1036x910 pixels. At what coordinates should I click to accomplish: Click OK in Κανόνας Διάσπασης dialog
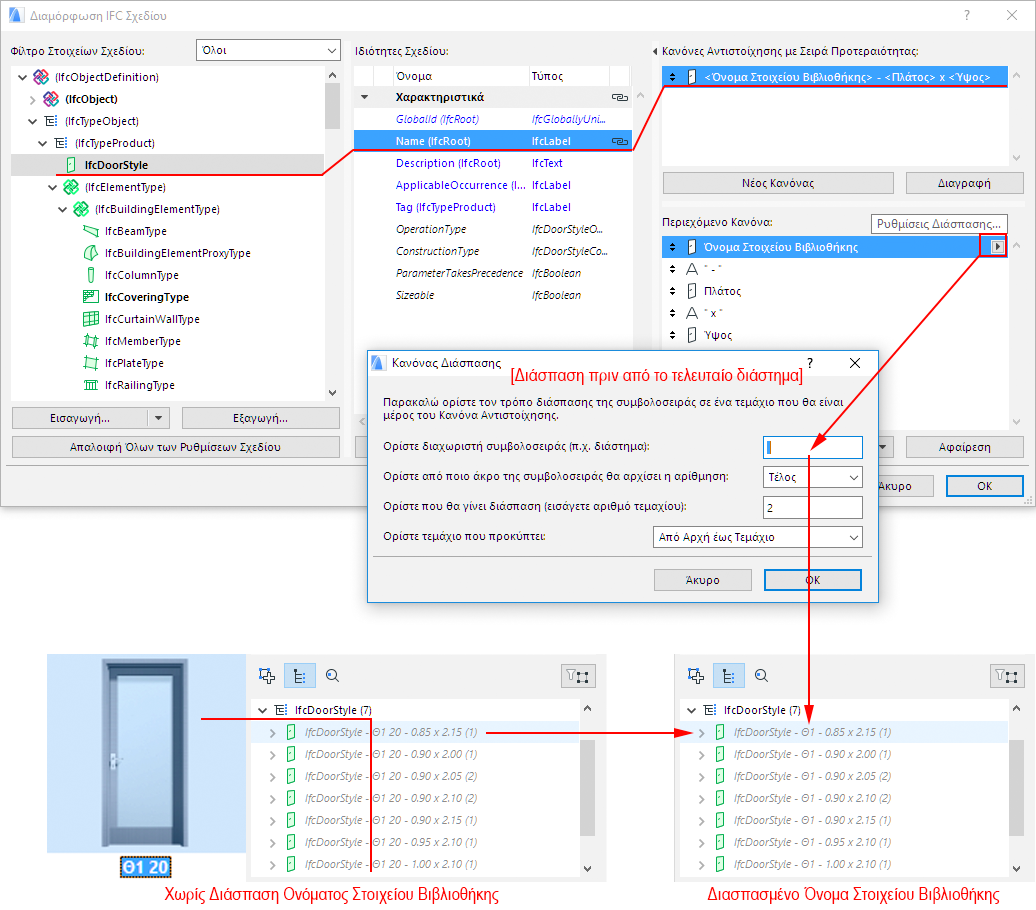(x=813, y=580)
